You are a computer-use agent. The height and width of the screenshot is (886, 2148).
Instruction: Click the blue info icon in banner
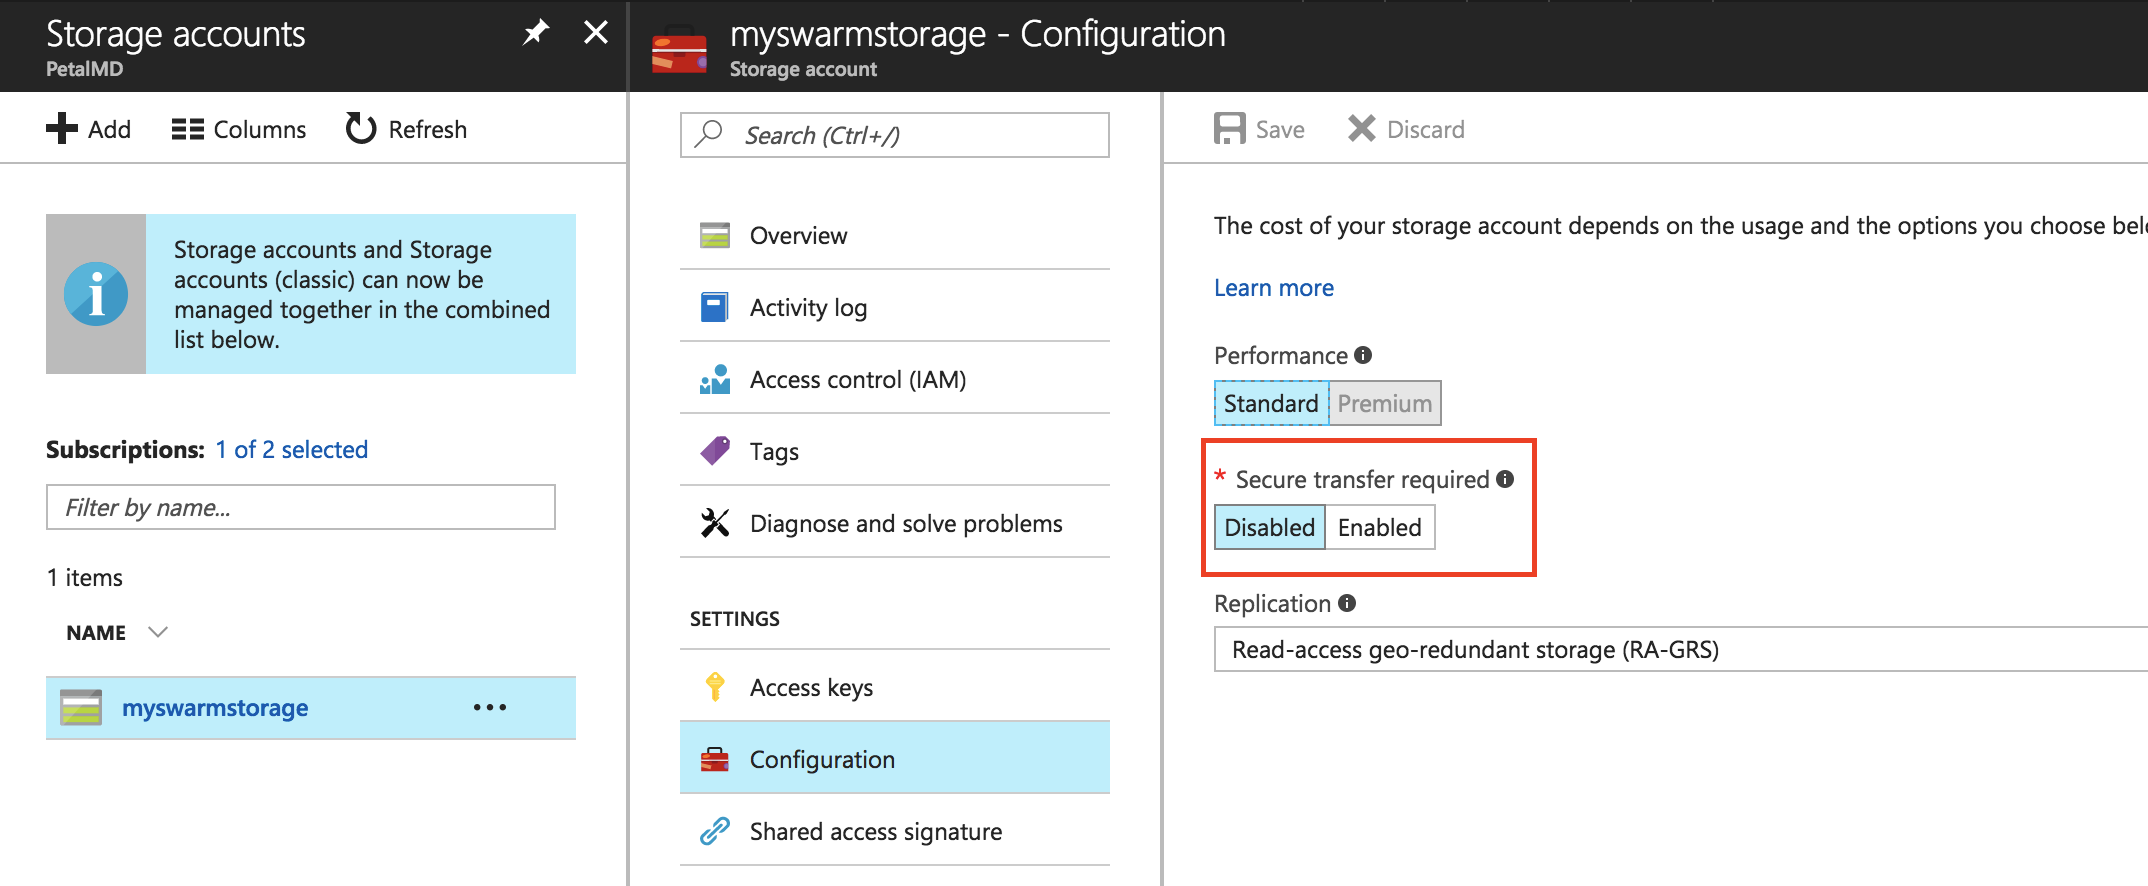pyautogui.click(x=96, y=294)
